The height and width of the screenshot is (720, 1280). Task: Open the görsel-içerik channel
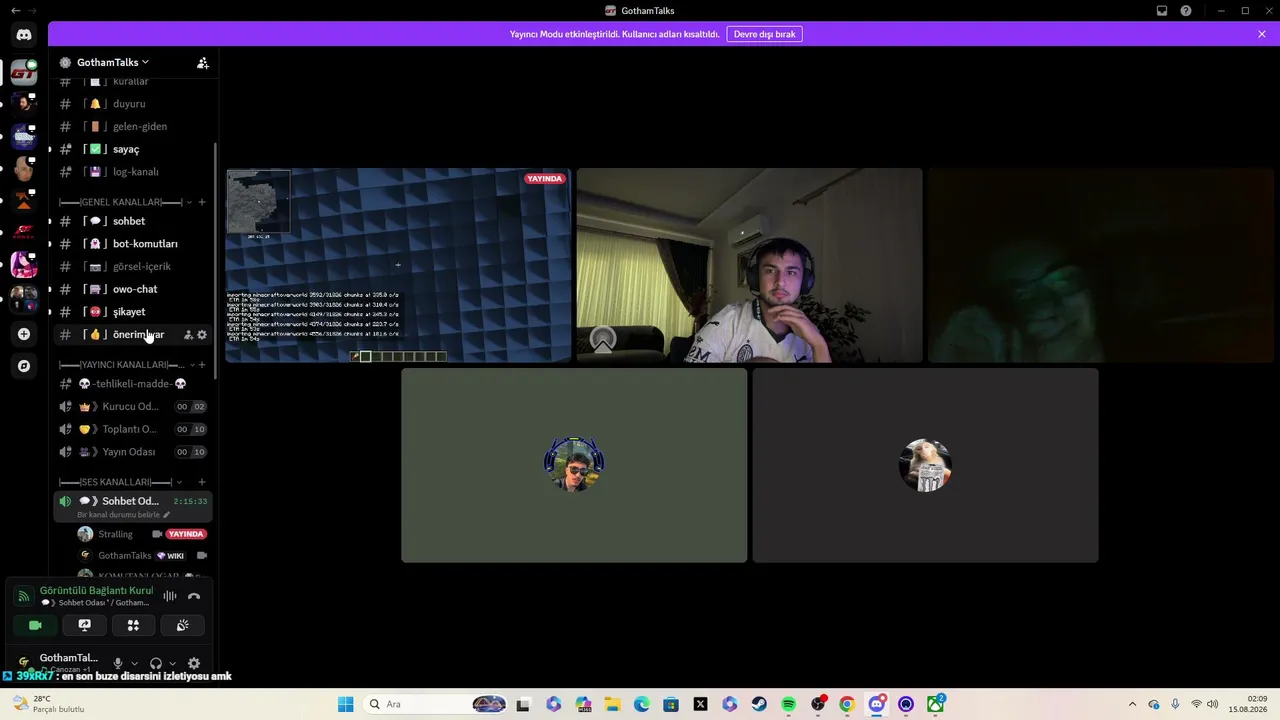click(133, 267)
